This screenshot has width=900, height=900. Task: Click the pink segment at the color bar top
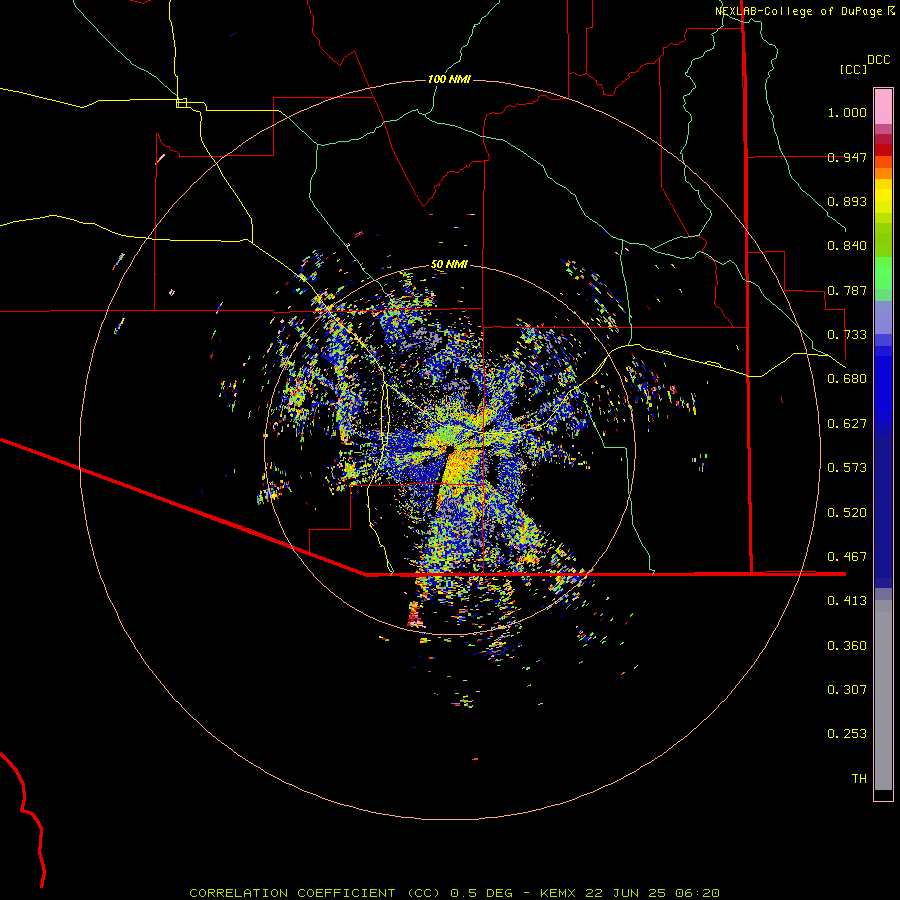pyautogui.click(x=883, y=106)
